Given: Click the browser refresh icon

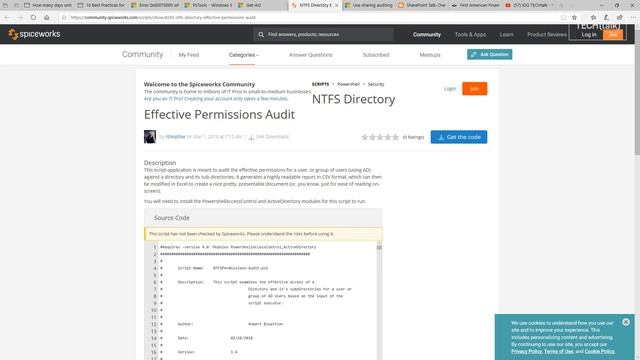Looking at the screenshot, I should click(33, 18).
